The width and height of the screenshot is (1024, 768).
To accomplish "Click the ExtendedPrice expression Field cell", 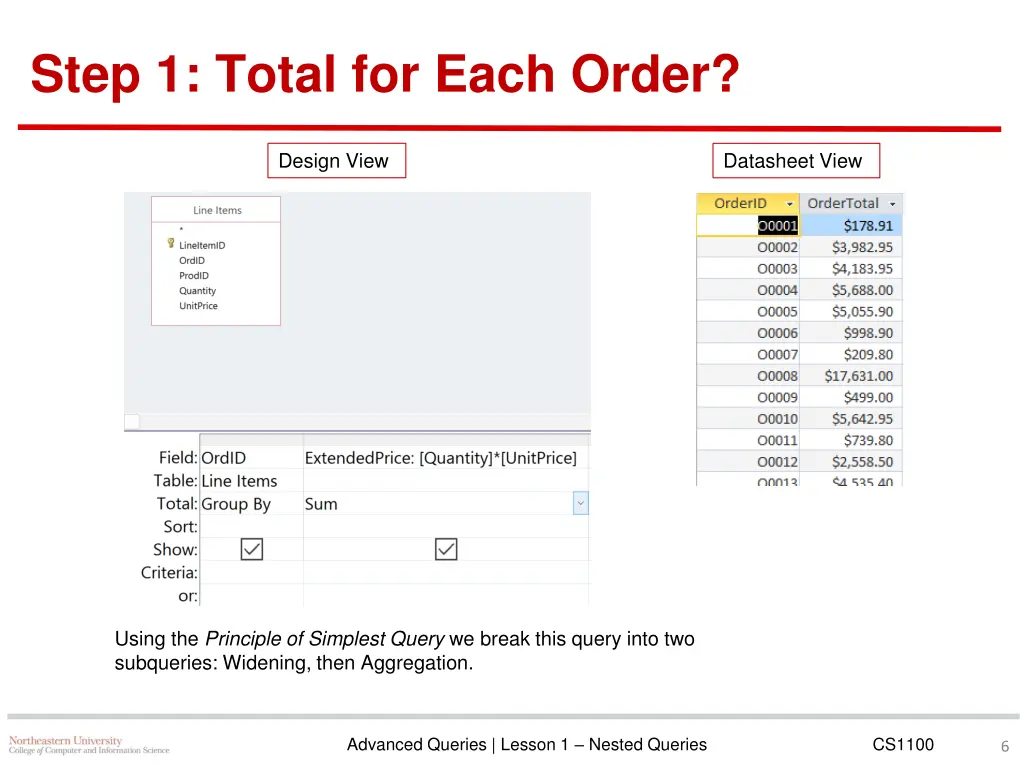I will pyautogui.click(x=446, y=458).
